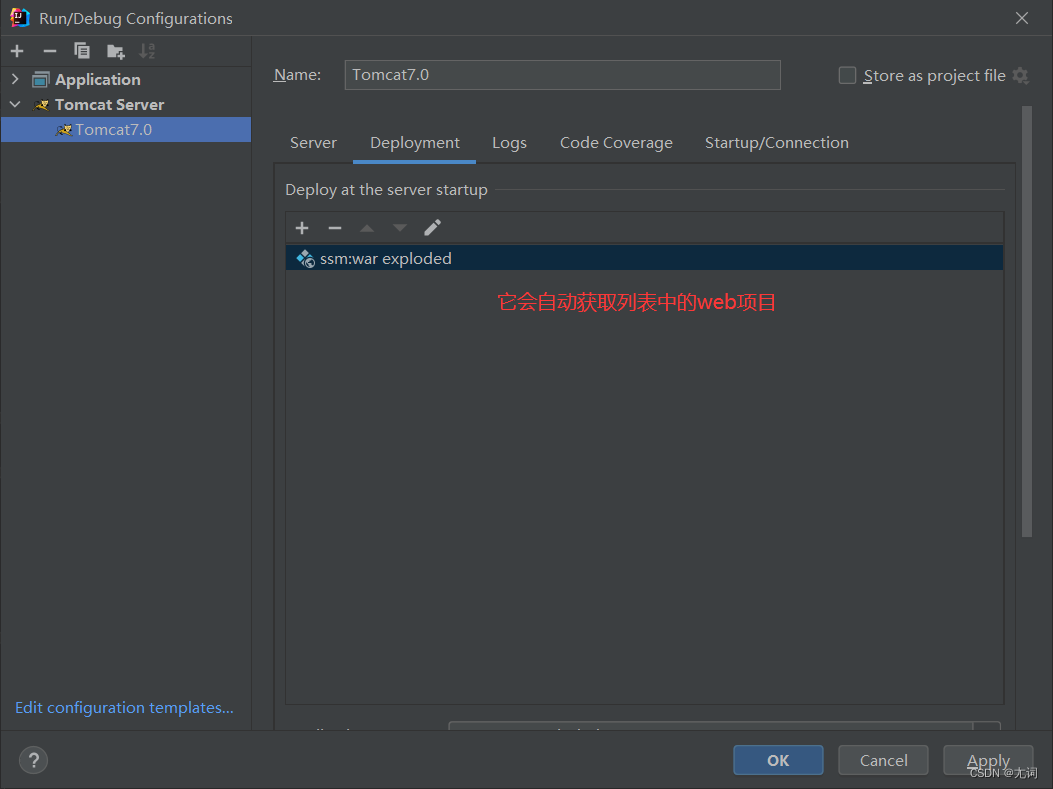Switch to the Server tab
This screenshot has width=1053, height=789.
314,143
